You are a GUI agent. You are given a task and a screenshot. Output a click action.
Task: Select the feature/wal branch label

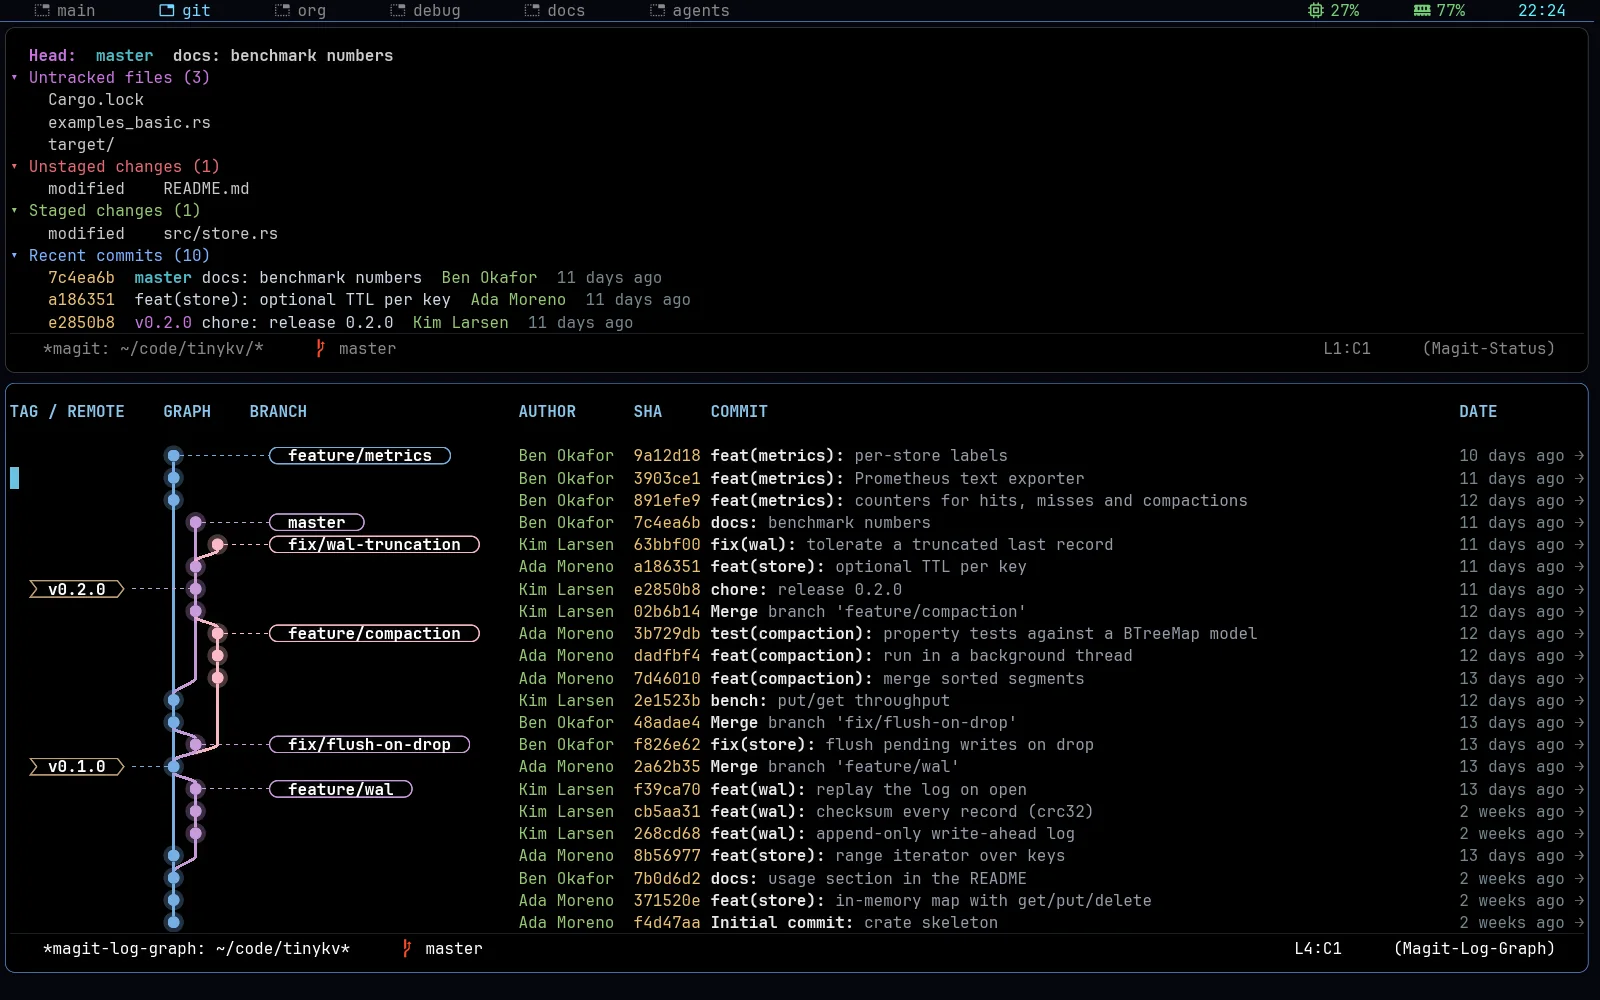coord(341,789)
